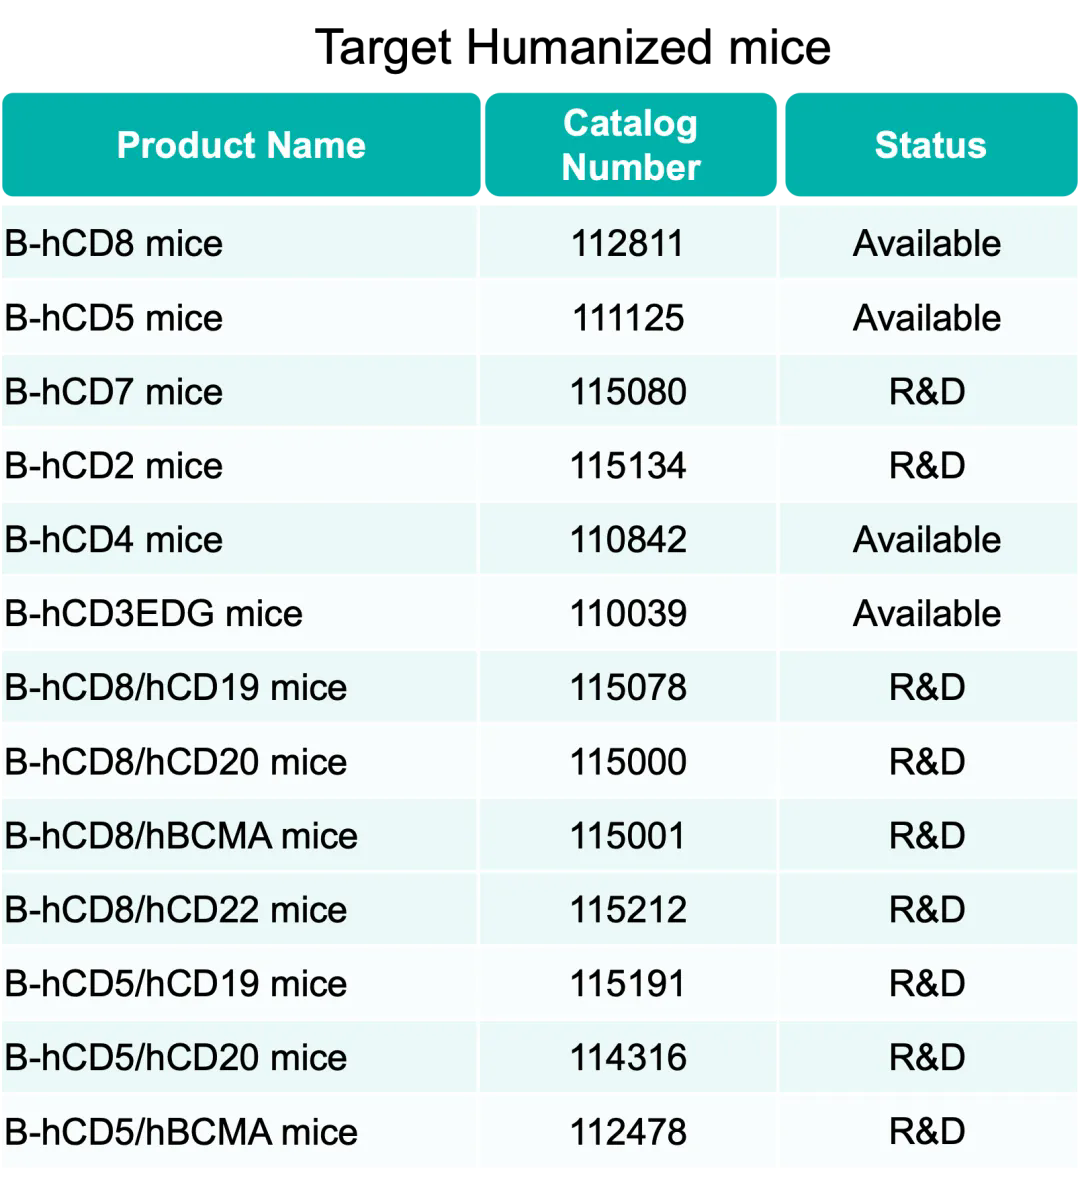Open the B-hCD8/hCD22 mice entry
Viewport: 1080px width, 1179px height.
click(x=176, y=910)
